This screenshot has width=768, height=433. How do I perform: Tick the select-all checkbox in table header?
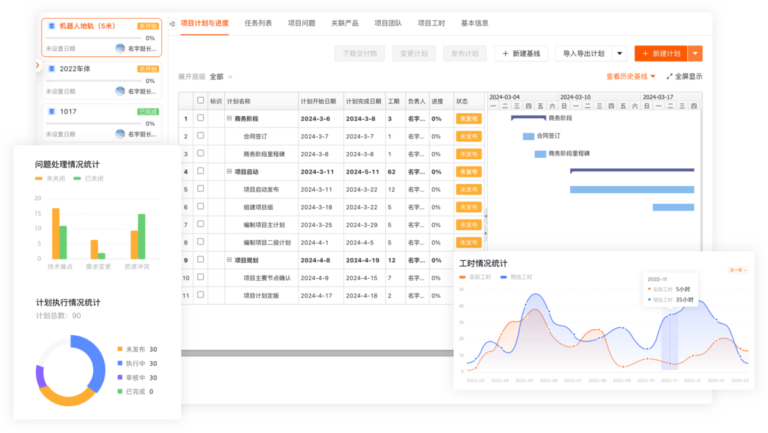click(x=200, y=100)
